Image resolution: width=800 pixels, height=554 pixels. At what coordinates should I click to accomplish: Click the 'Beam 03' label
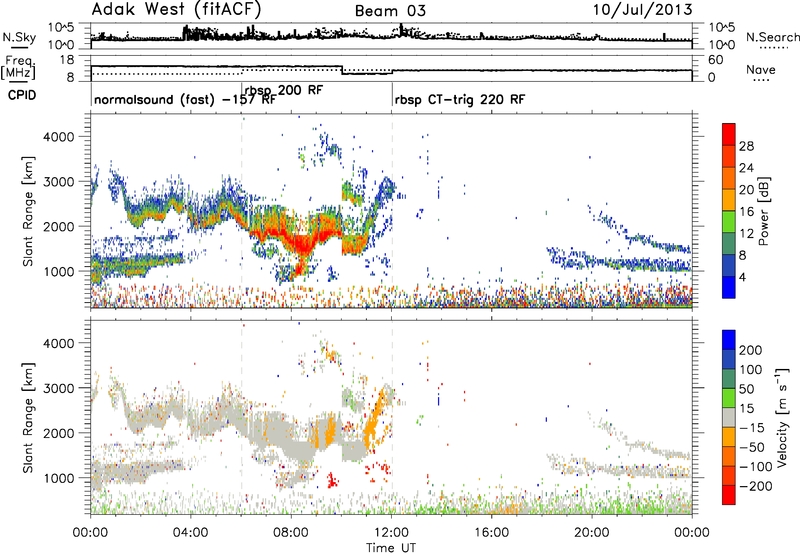[390, 11]
